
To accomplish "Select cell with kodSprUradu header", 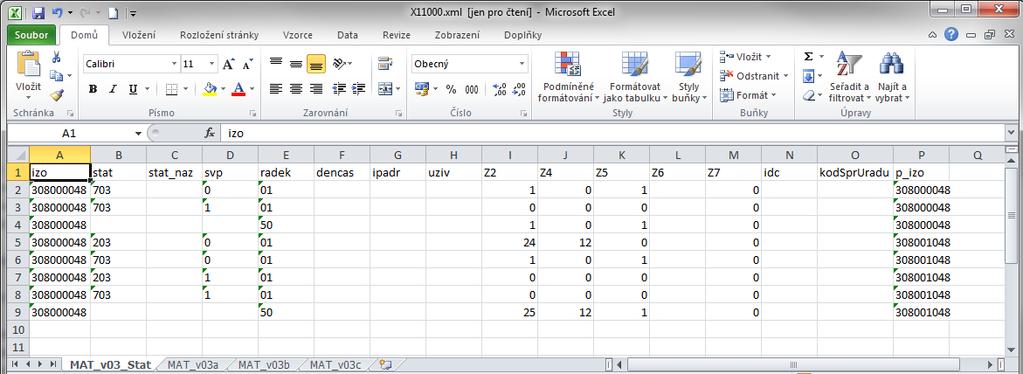I will 855,172.
